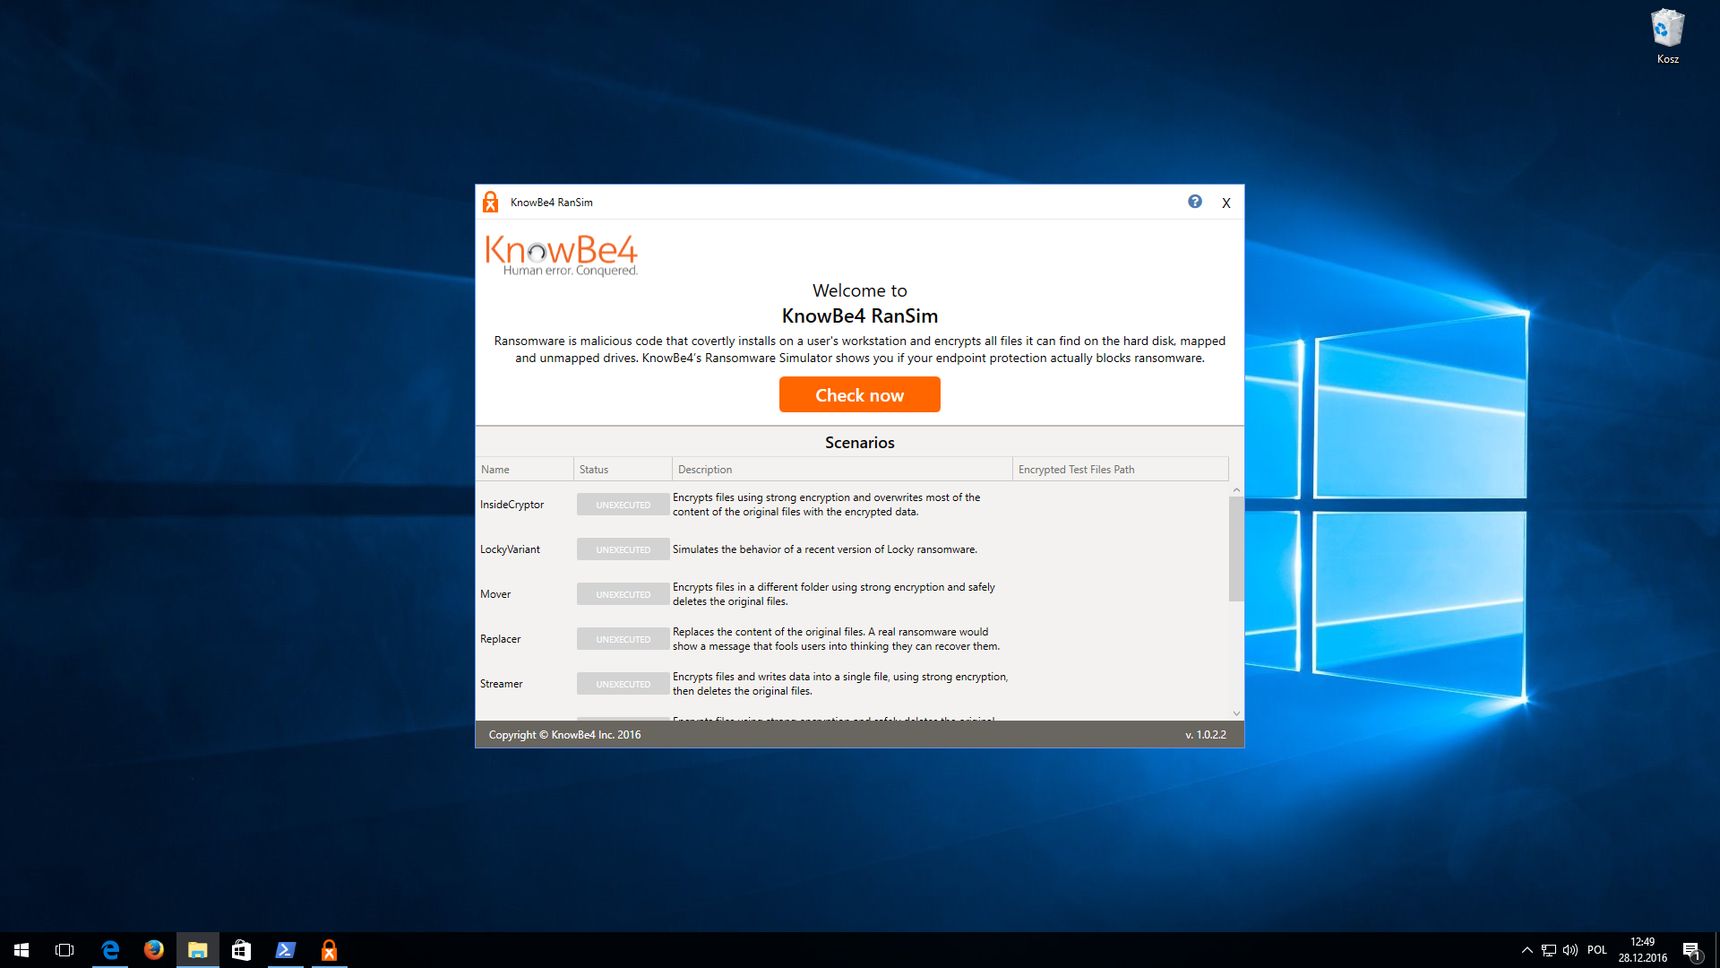This screenshot has width=1720, height=968.
Task: Sort scenarios by Status column header
Action: tap(623, 469)
